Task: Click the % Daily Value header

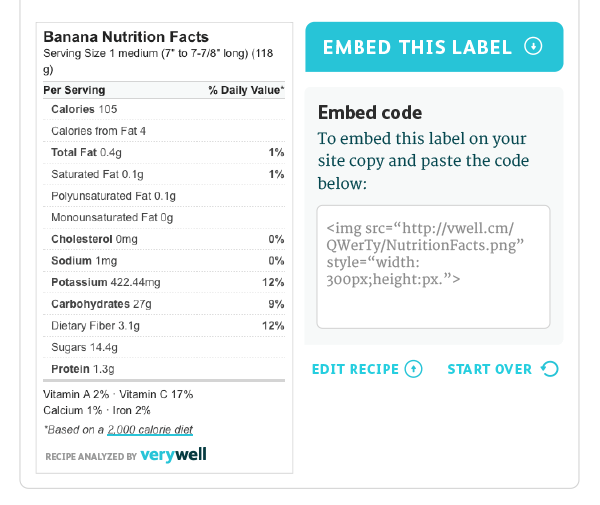Action: [x=246, y=90]
